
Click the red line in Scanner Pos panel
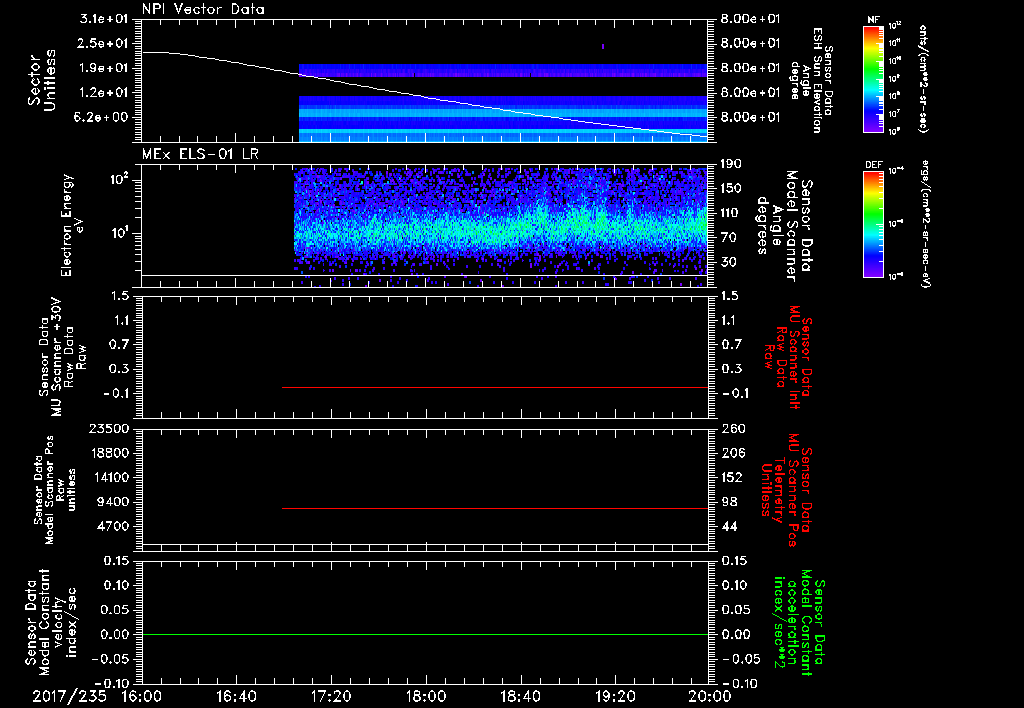pos(495,508)
